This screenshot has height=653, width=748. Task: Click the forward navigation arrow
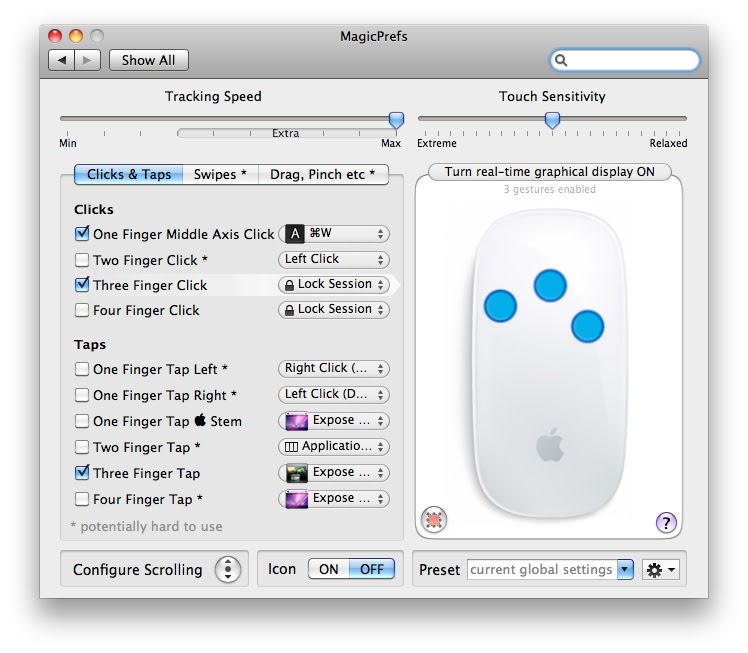pyautogui.click(x=87, y=60)
